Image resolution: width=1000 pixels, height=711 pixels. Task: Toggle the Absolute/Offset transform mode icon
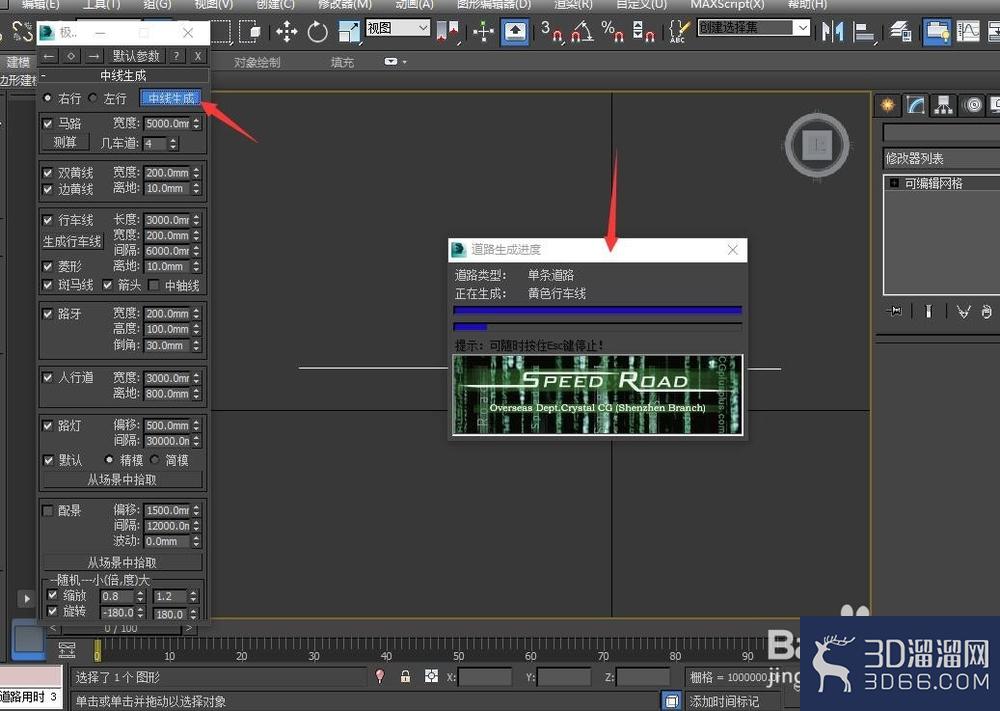[431, 677]
